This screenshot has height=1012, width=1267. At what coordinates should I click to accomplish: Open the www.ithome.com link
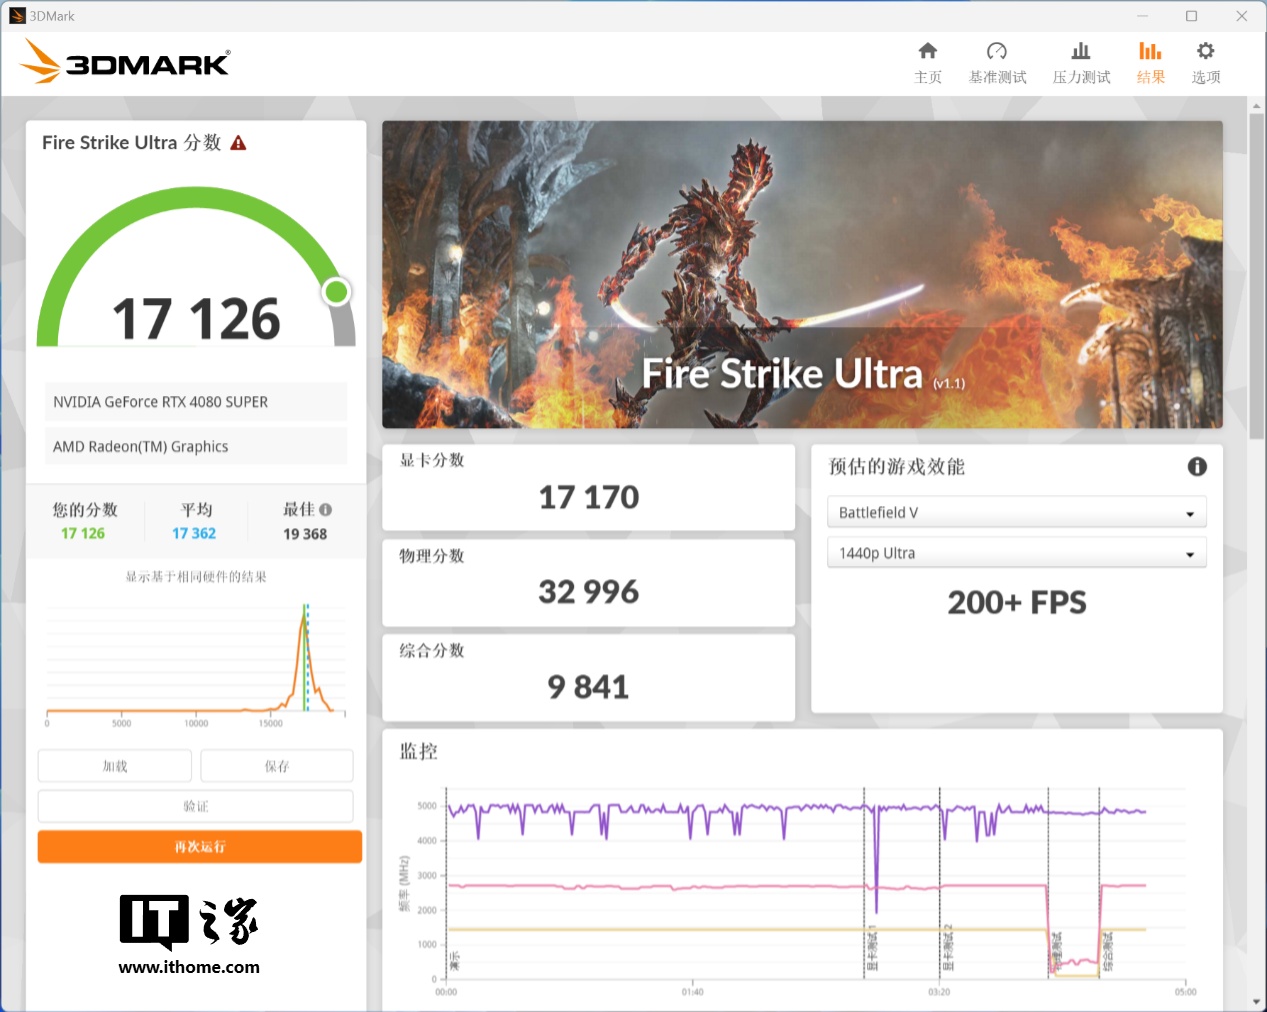[x=189, y=967]
